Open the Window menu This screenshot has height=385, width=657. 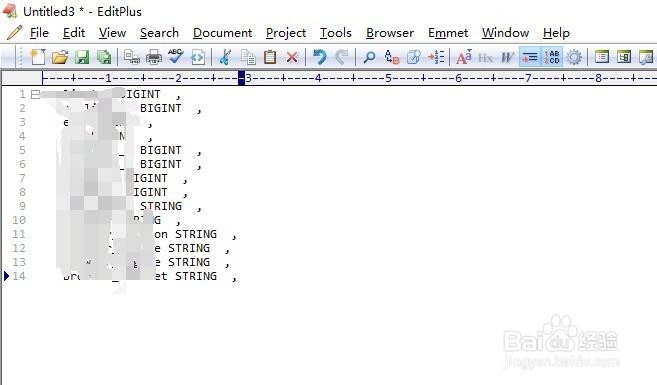(x=505, y=33)
